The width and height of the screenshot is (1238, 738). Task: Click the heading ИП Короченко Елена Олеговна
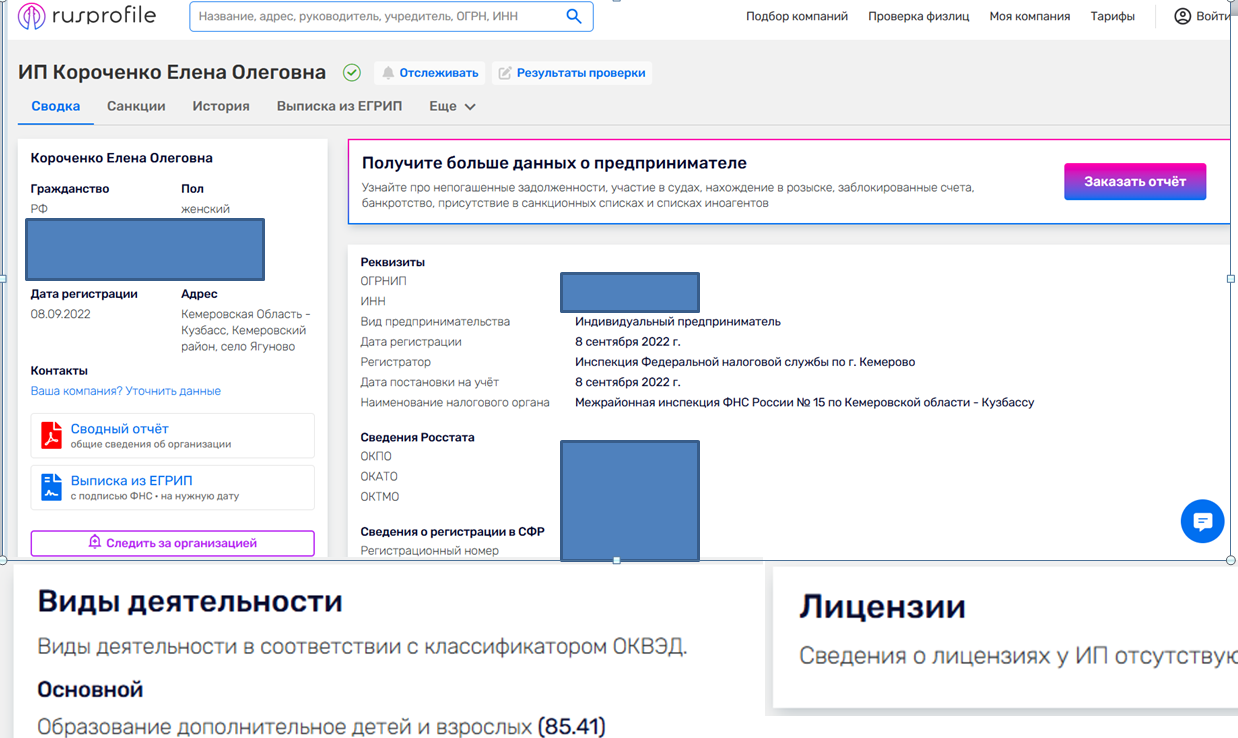click(x=172, y=72)
